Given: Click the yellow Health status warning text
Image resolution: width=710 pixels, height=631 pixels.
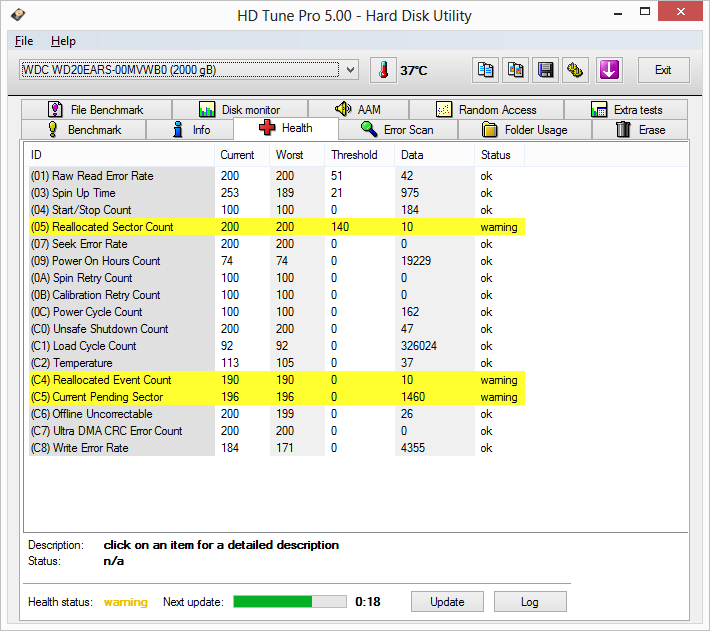Looking at the screenshot, I should (x=125, y=602).
